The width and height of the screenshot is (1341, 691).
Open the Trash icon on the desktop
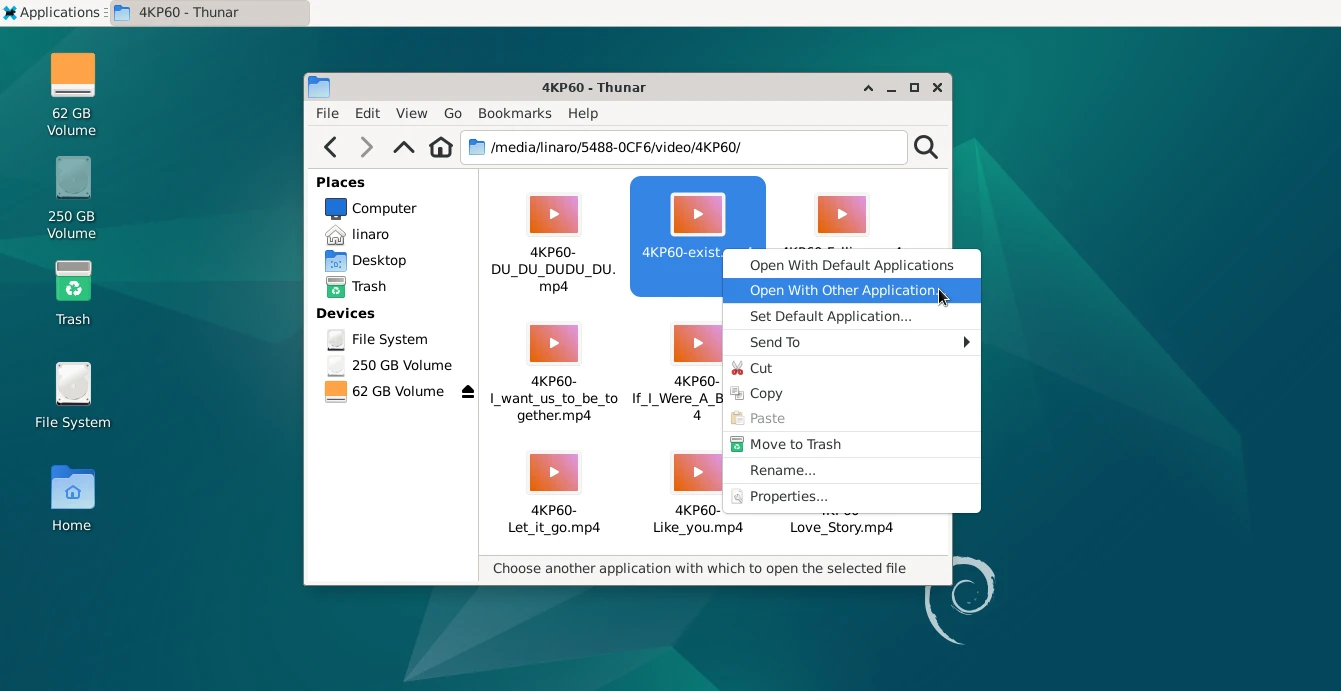point(73,293)
